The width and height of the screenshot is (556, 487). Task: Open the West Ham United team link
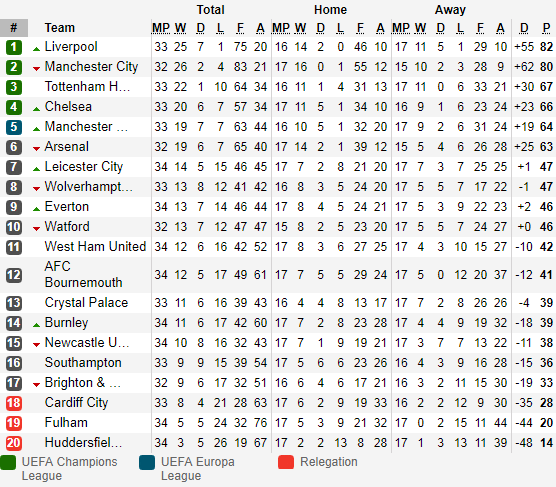tap(95, 247)
